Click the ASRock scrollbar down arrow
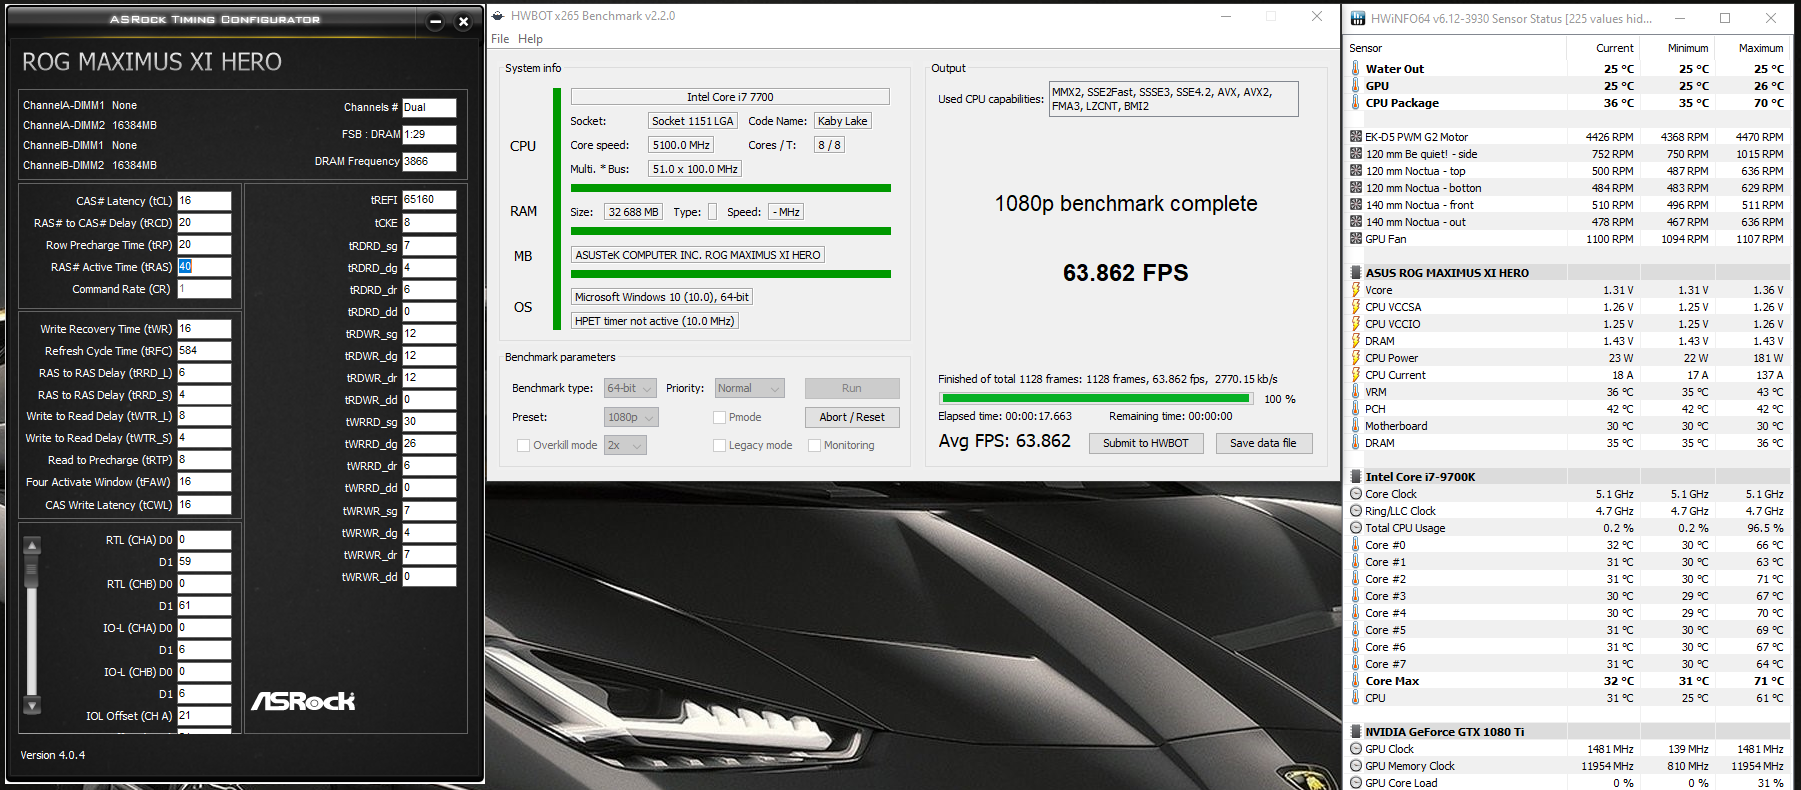The height and width of the screenshot is (790, 1801). [32, 705]
